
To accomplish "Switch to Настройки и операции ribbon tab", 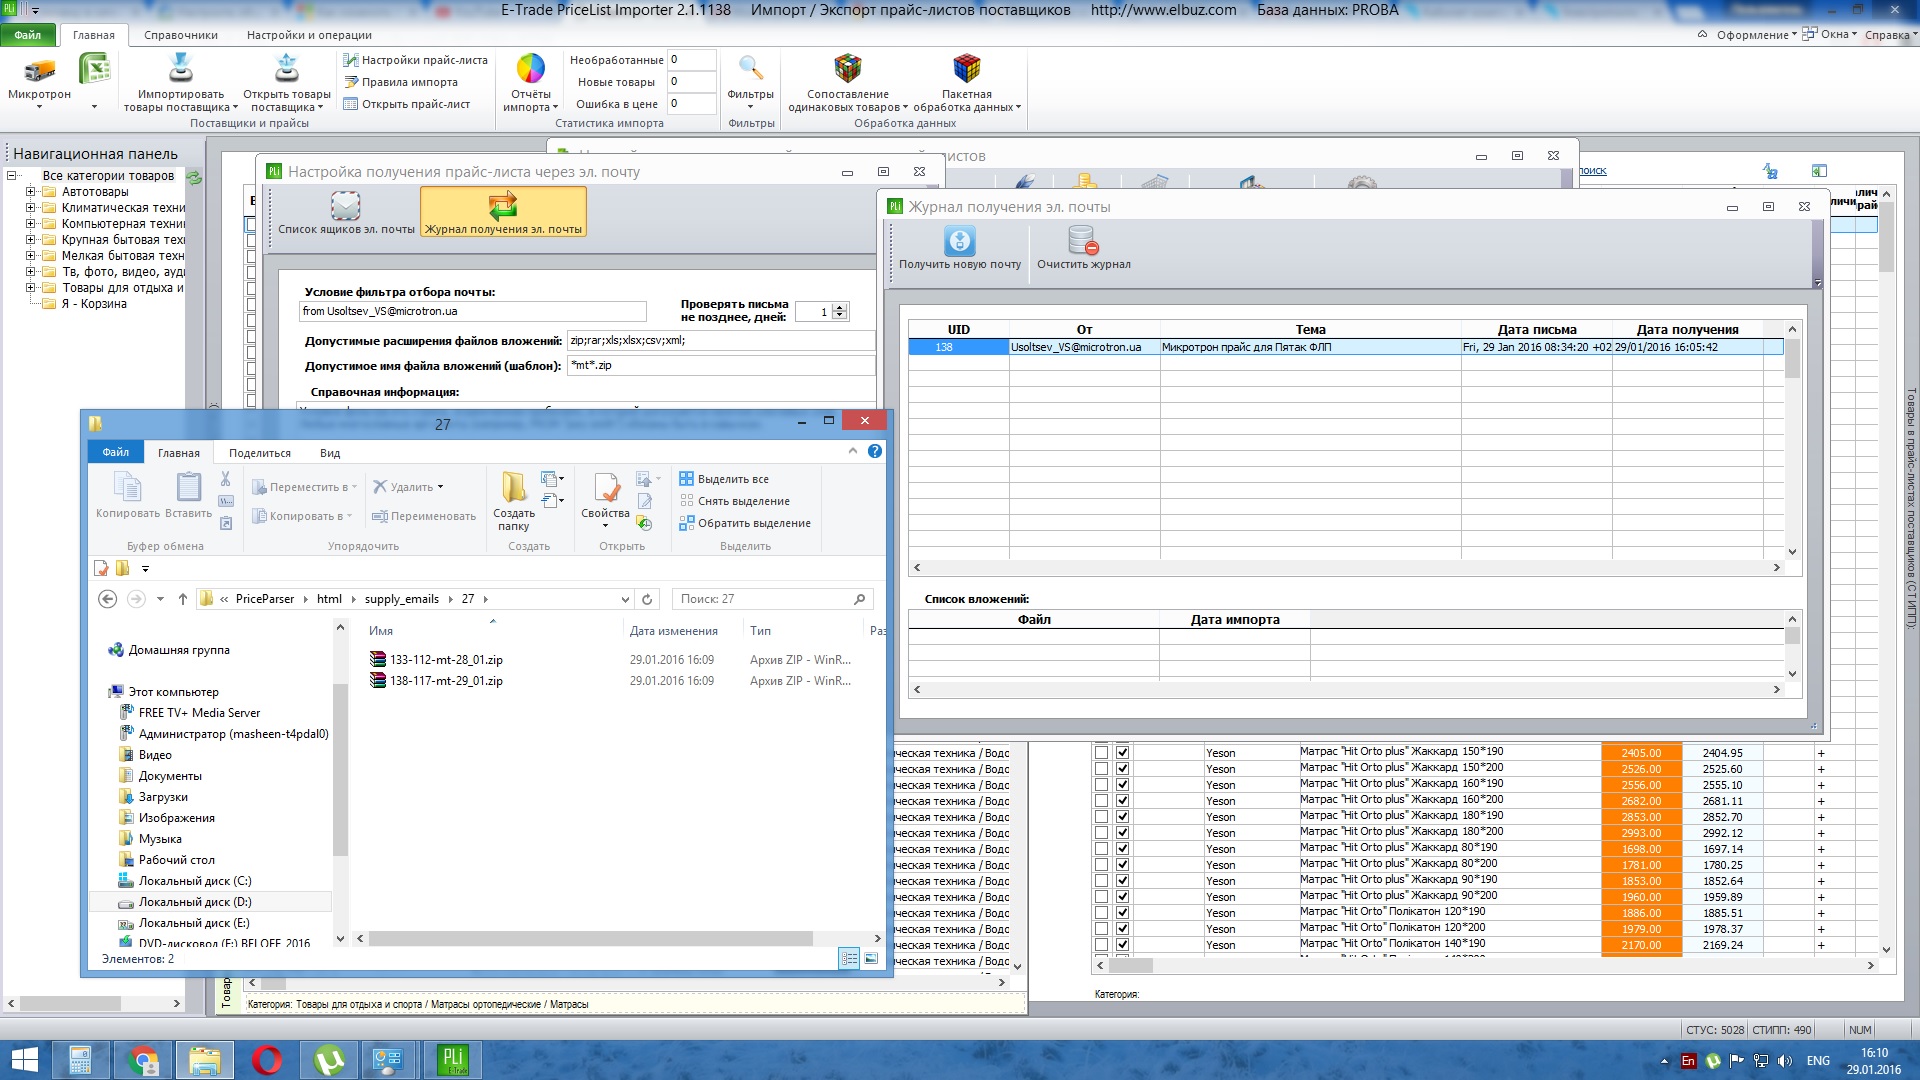I will (x=309, y=35).
